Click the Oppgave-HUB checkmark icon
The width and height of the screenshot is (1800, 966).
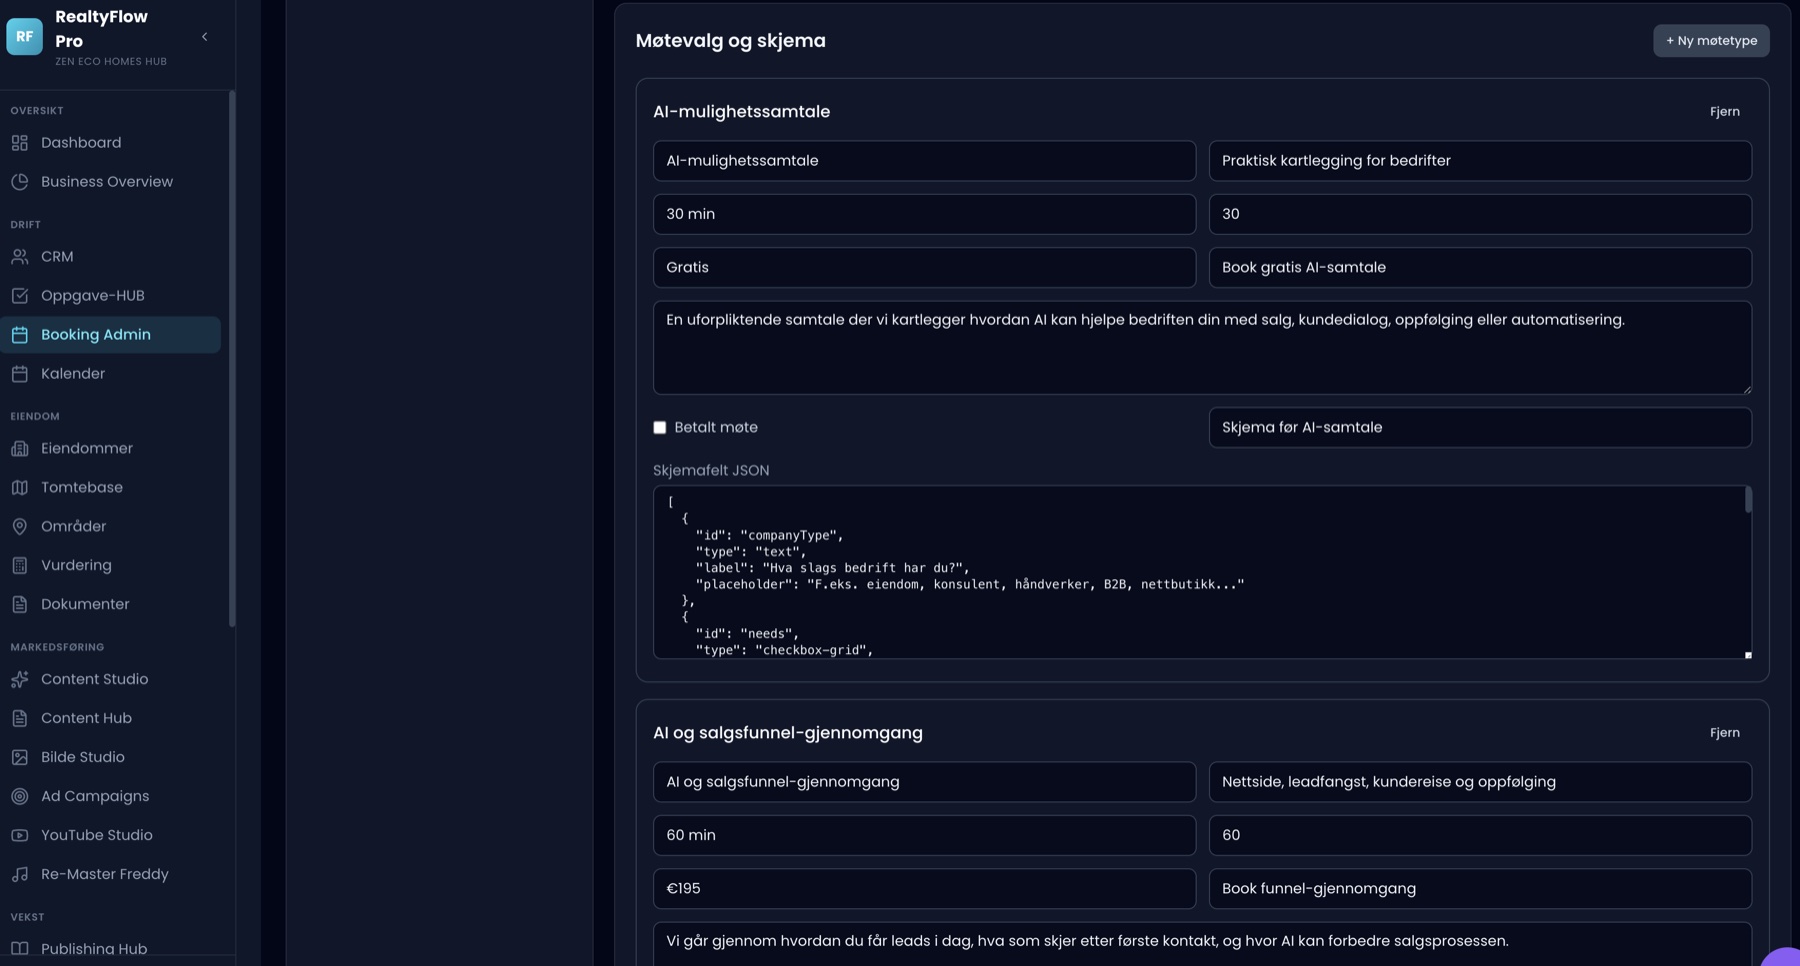20,296
